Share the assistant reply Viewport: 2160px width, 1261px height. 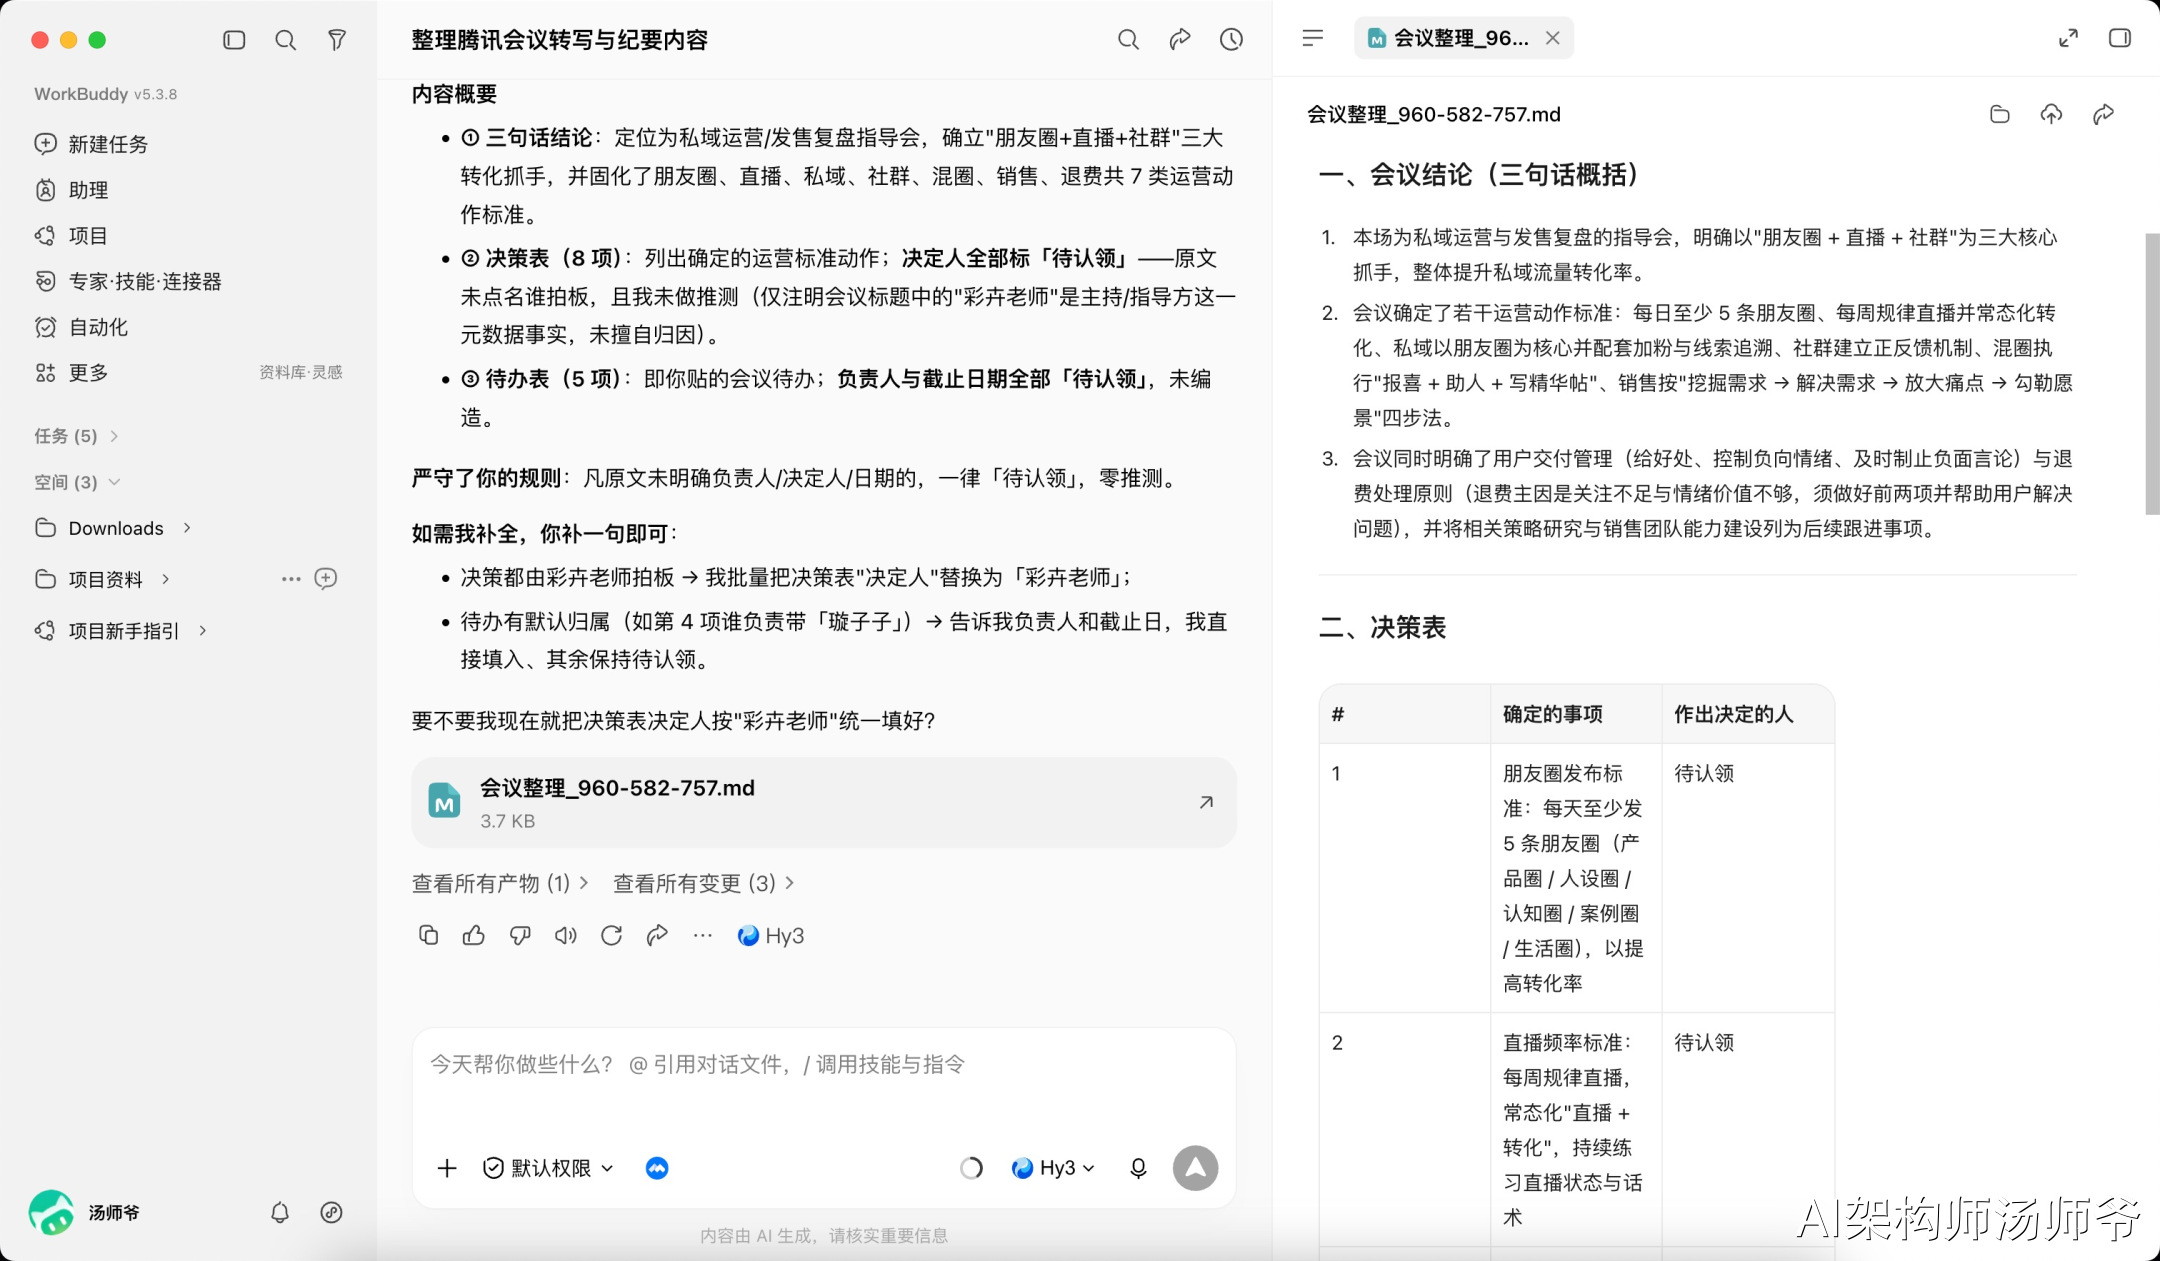[x=657, y=935]
